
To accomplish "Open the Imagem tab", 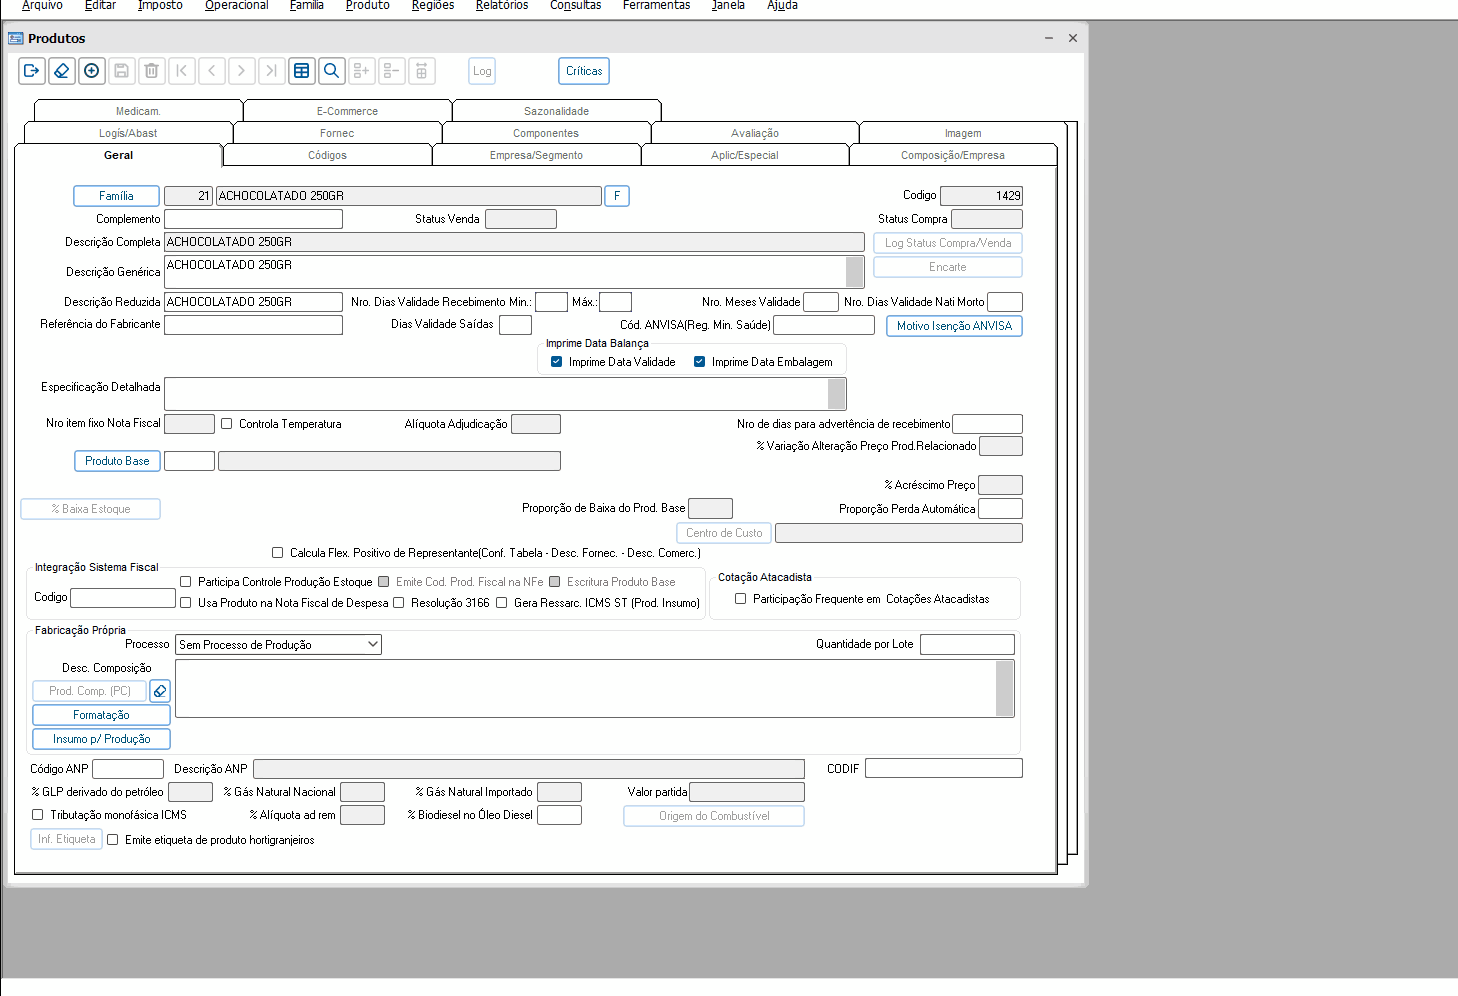I will 963,133.
